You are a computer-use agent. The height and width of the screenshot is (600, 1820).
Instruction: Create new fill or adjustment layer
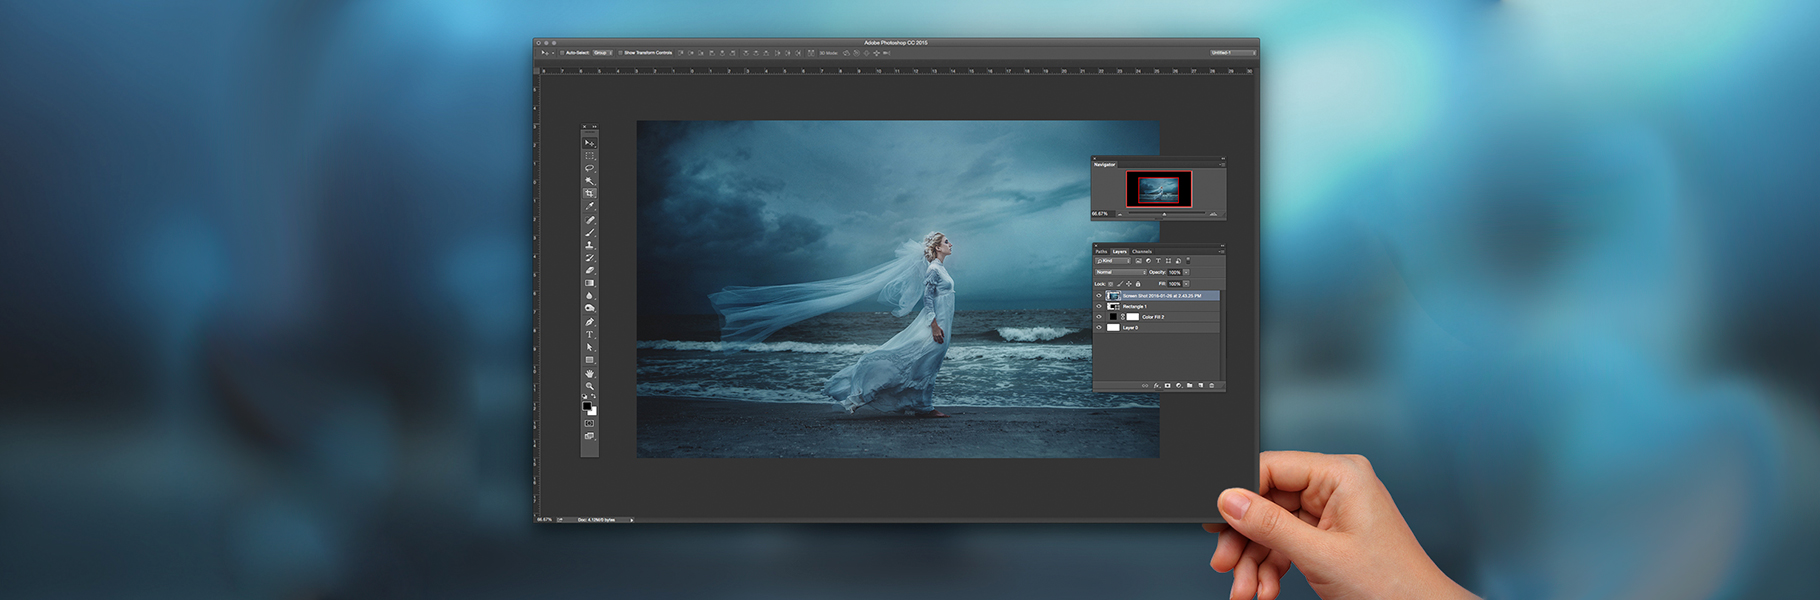click(x=1179, y=385)
